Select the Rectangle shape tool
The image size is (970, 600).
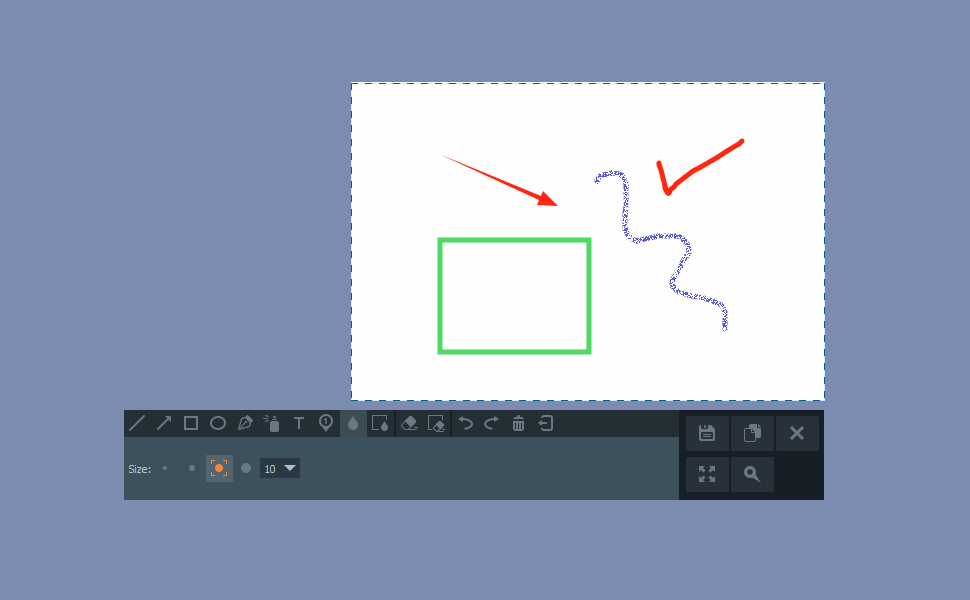(x=191, y=423)
